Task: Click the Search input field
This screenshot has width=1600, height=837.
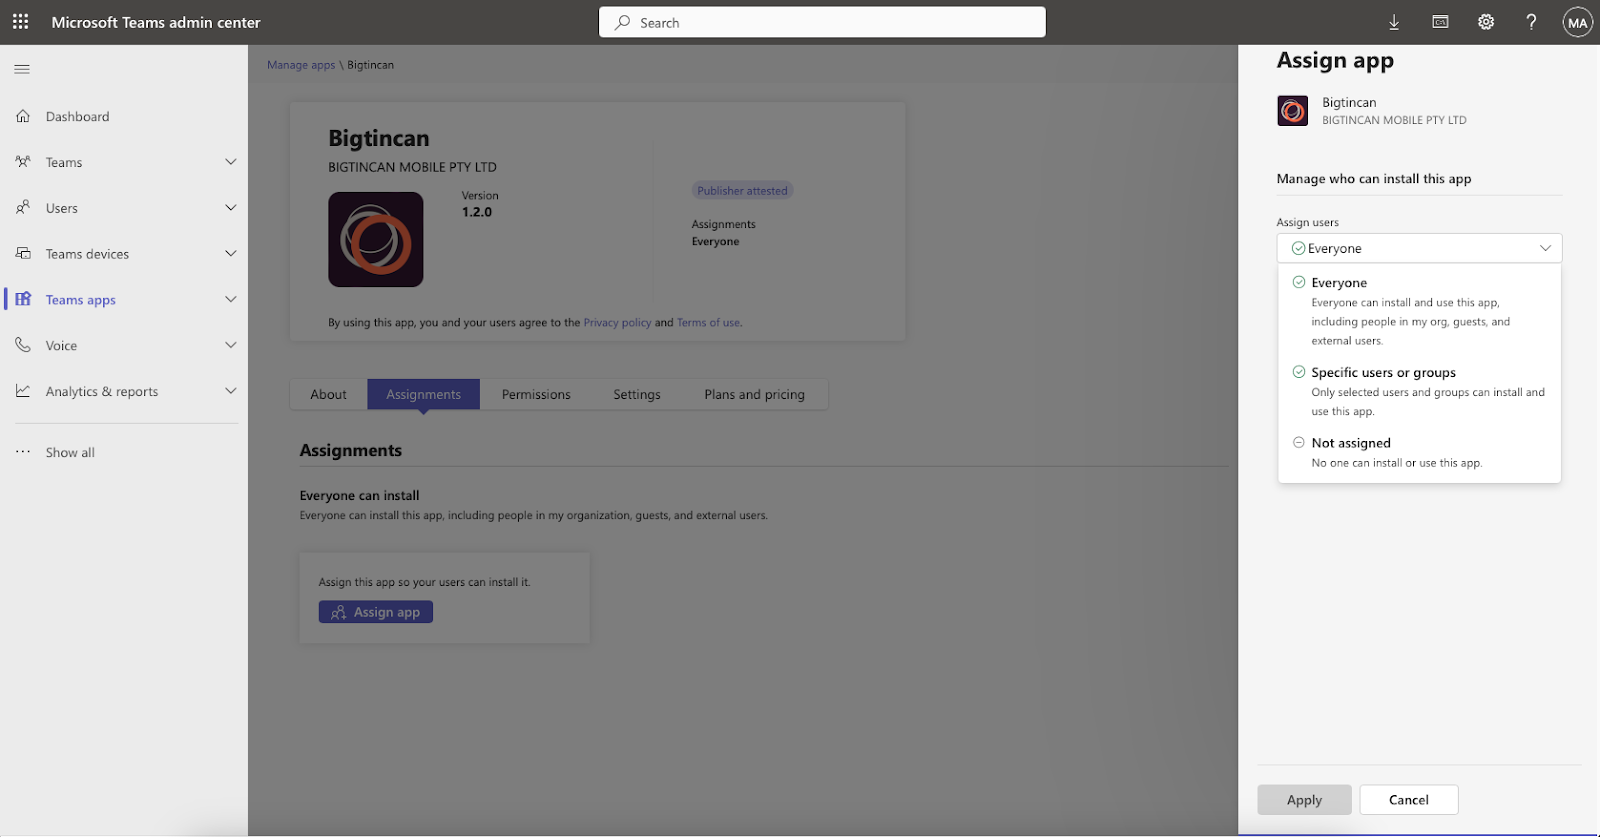Action: tap(822, 22)
